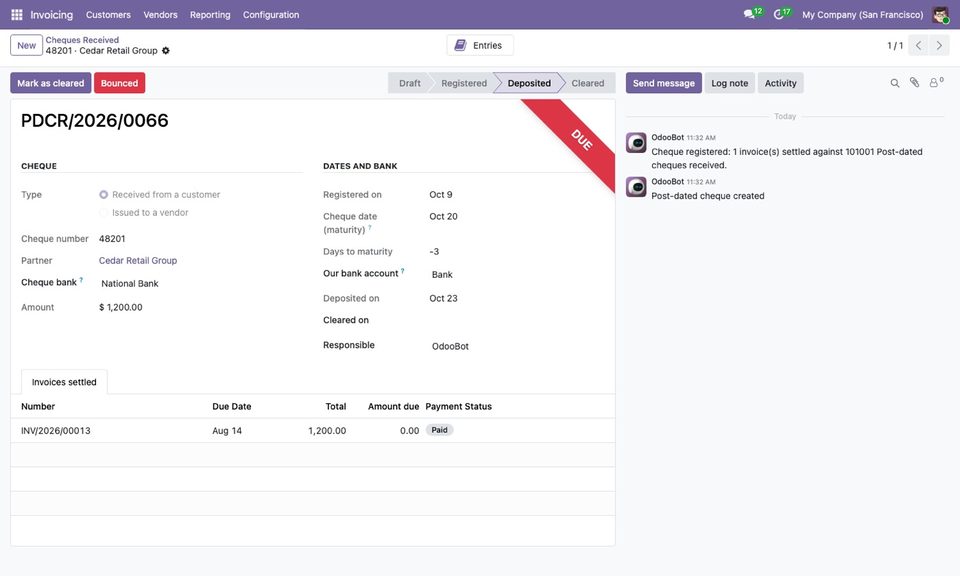Image resolution: width=960 pixels, height=576 pixels.
Task: Open the Cheque bank field dropdown
Action: (x=201, y=283)
